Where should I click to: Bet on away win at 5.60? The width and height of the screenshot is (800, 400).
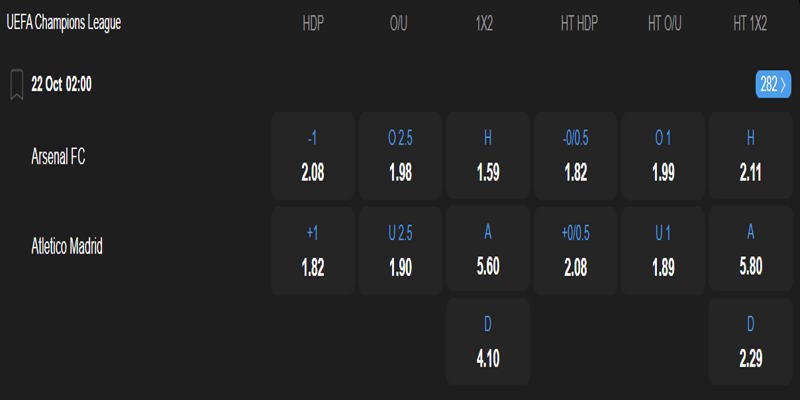point(488,252)
